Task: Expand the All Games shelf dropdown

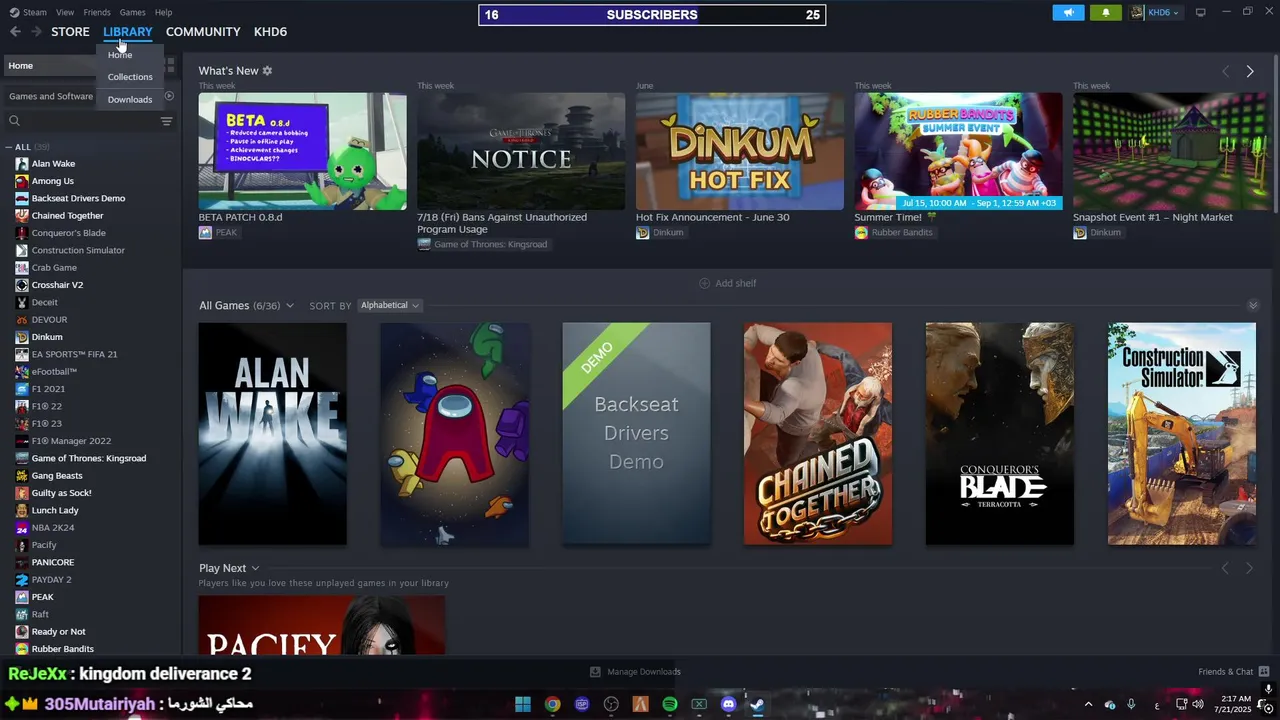Action: pyautogui.click(x=290, y=306)
